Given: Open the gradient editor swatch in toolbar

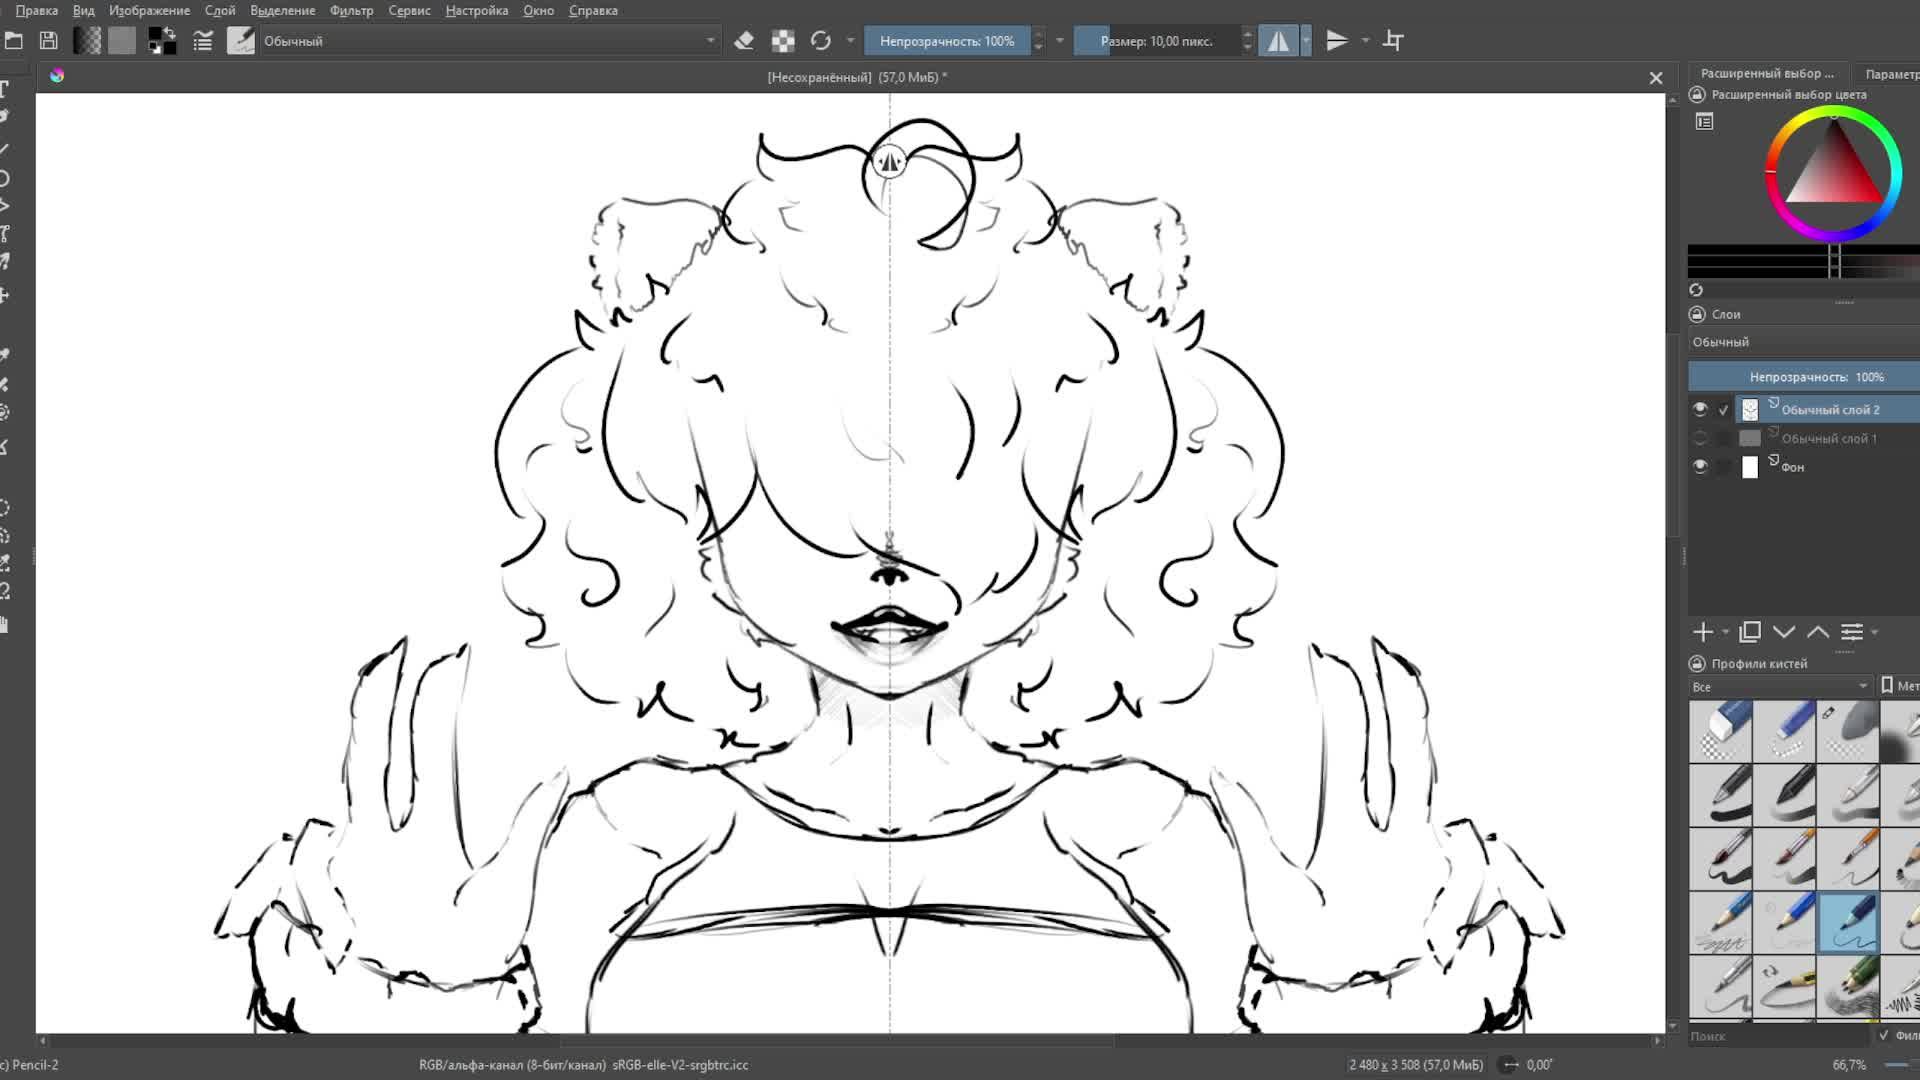Looking at the screenshot, I should pos(87,41).
